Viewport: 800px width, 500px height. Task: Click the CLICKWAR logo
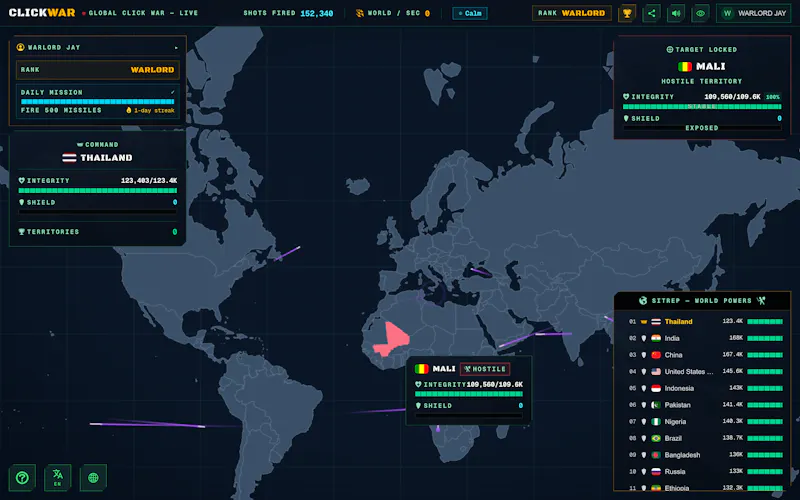(42, 13)
